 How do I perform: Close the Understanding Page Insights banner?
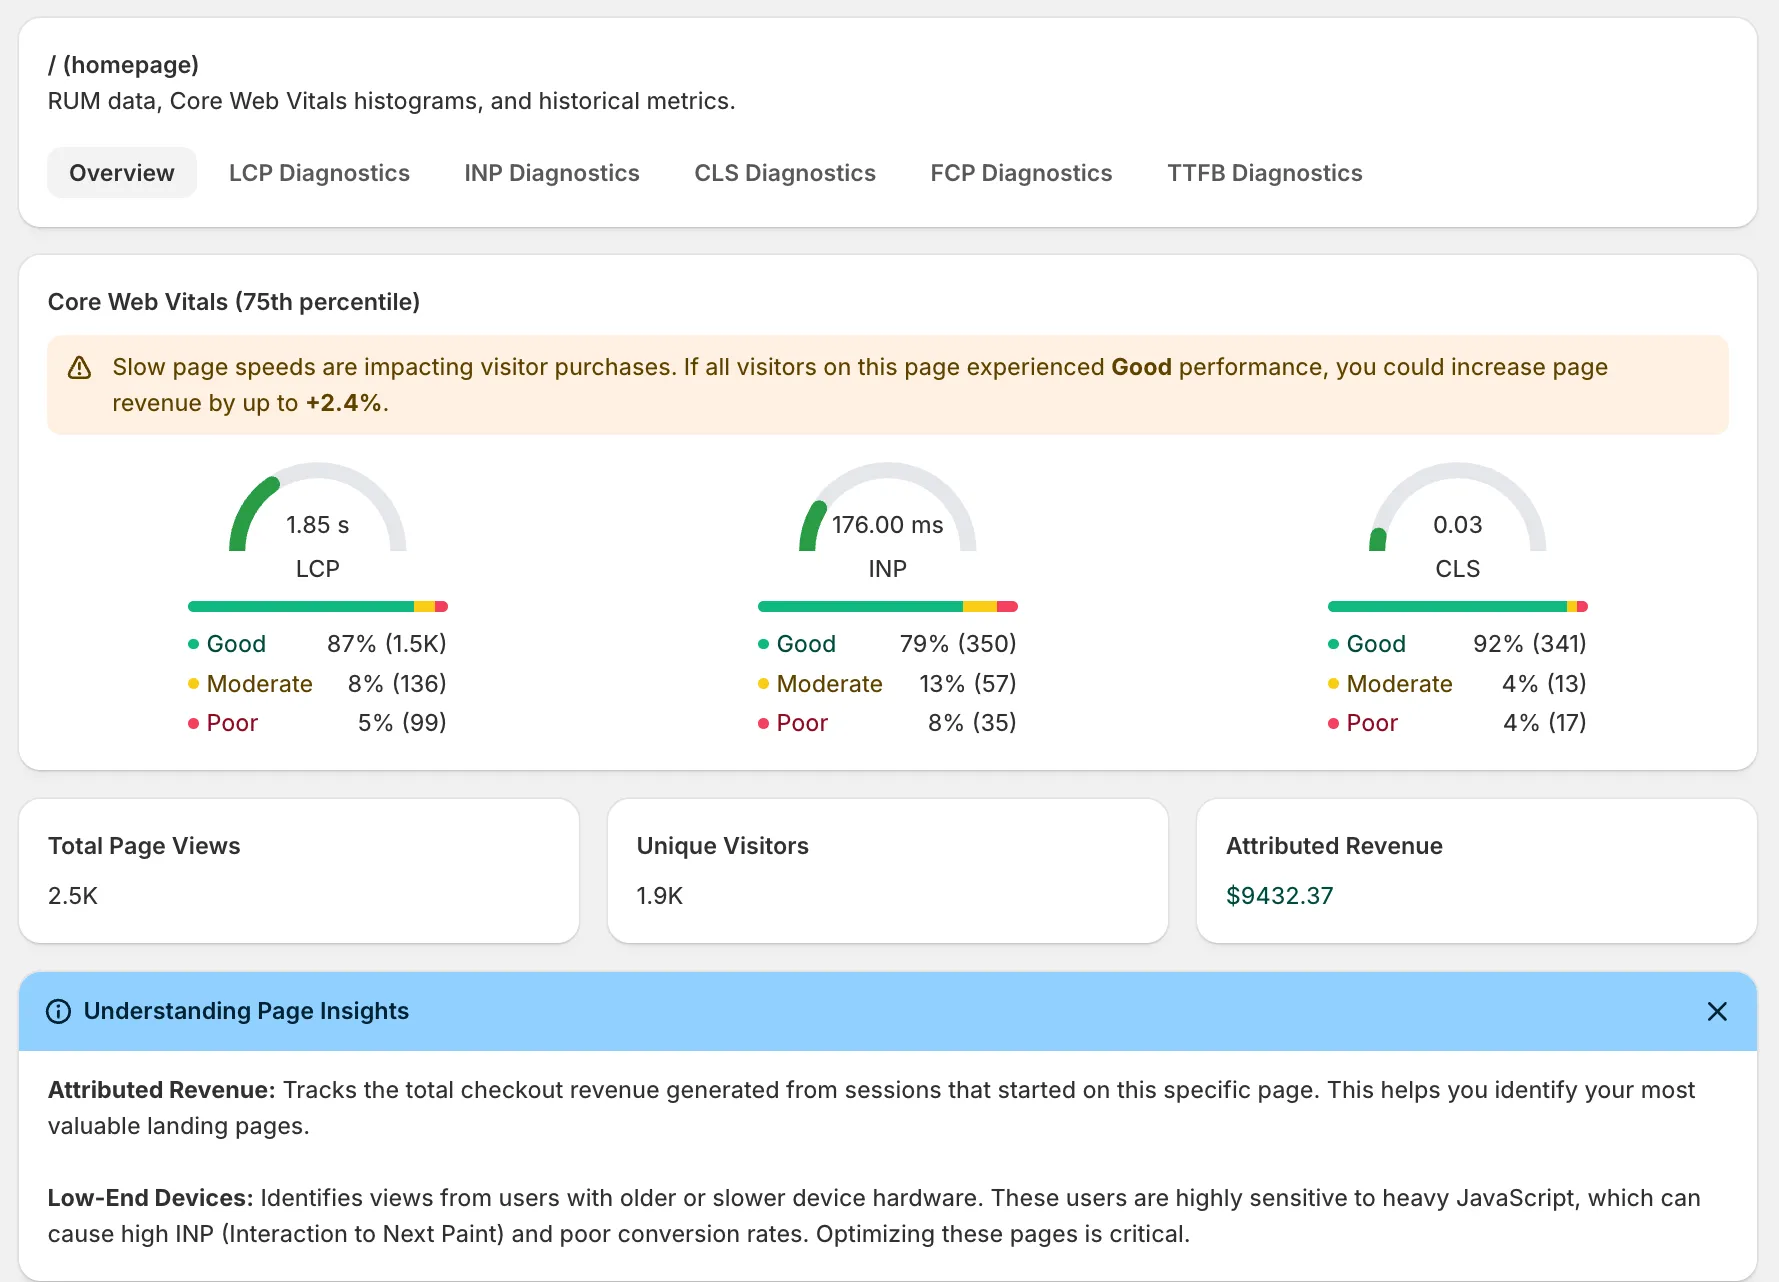point(1717,1011)
